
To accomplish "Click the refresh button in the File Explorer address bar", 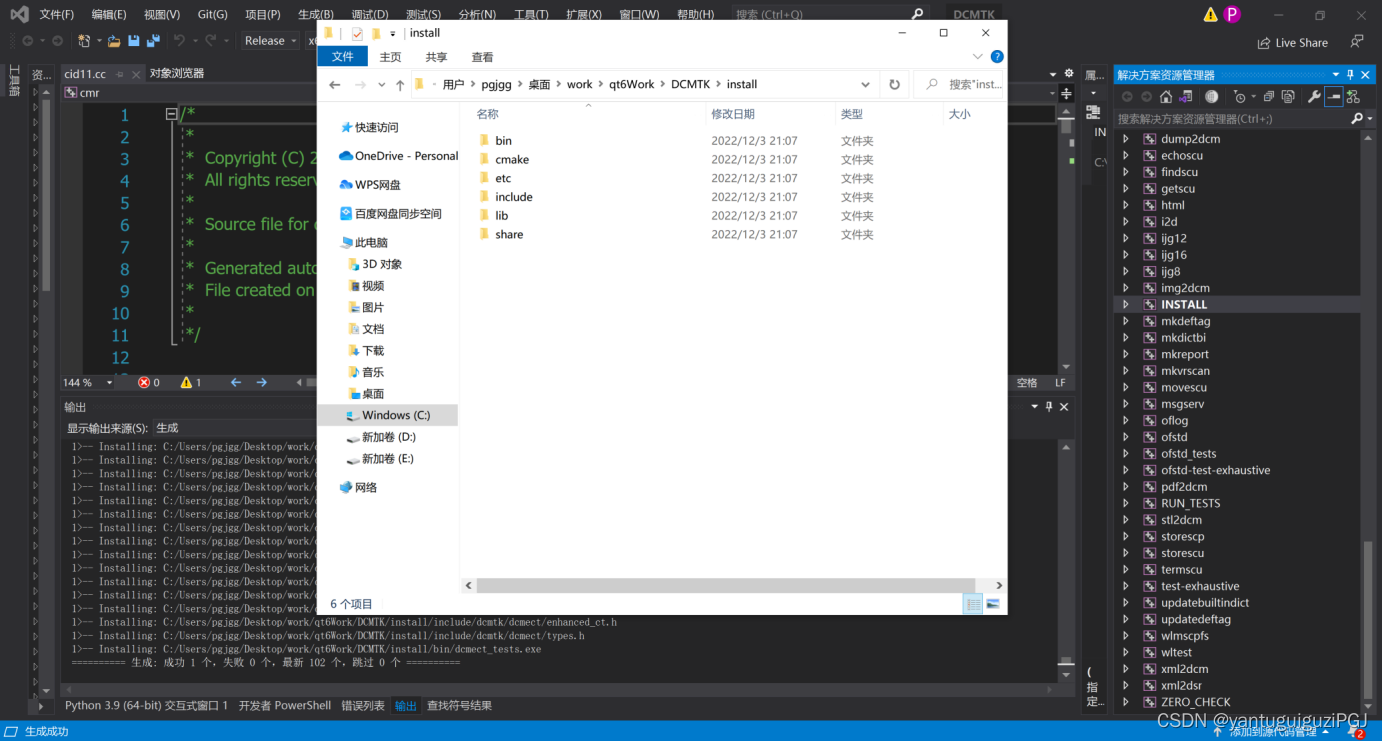I will 892,84.
